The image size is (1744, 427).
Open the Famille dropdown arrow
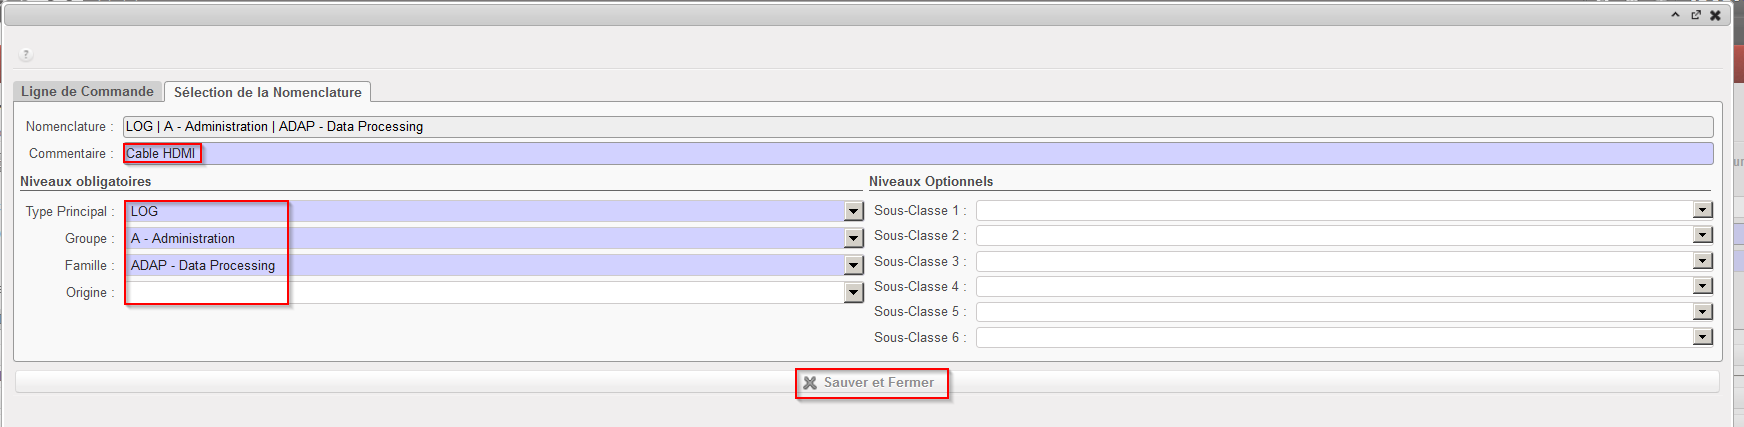click(853, 265)
